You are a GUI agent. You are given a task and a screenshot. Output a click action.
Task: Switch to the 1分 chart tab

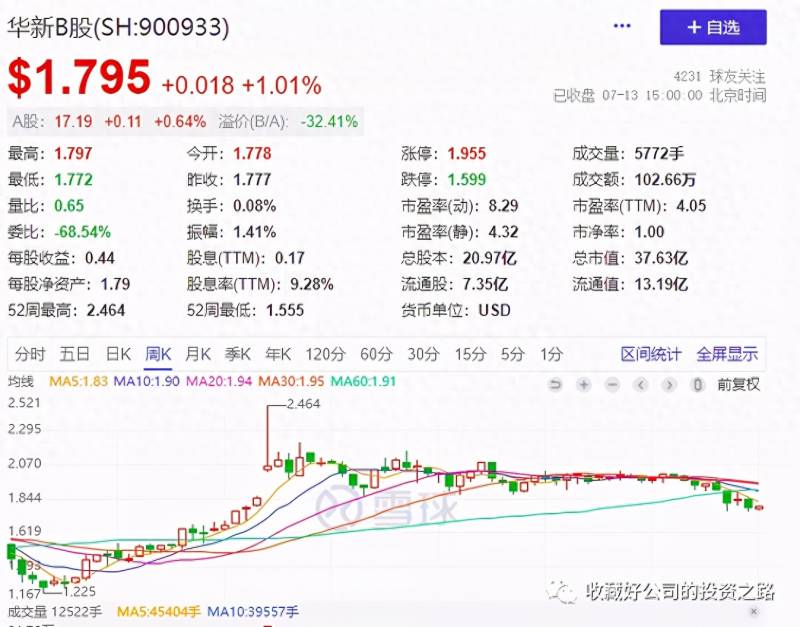(x=552, y=354)
